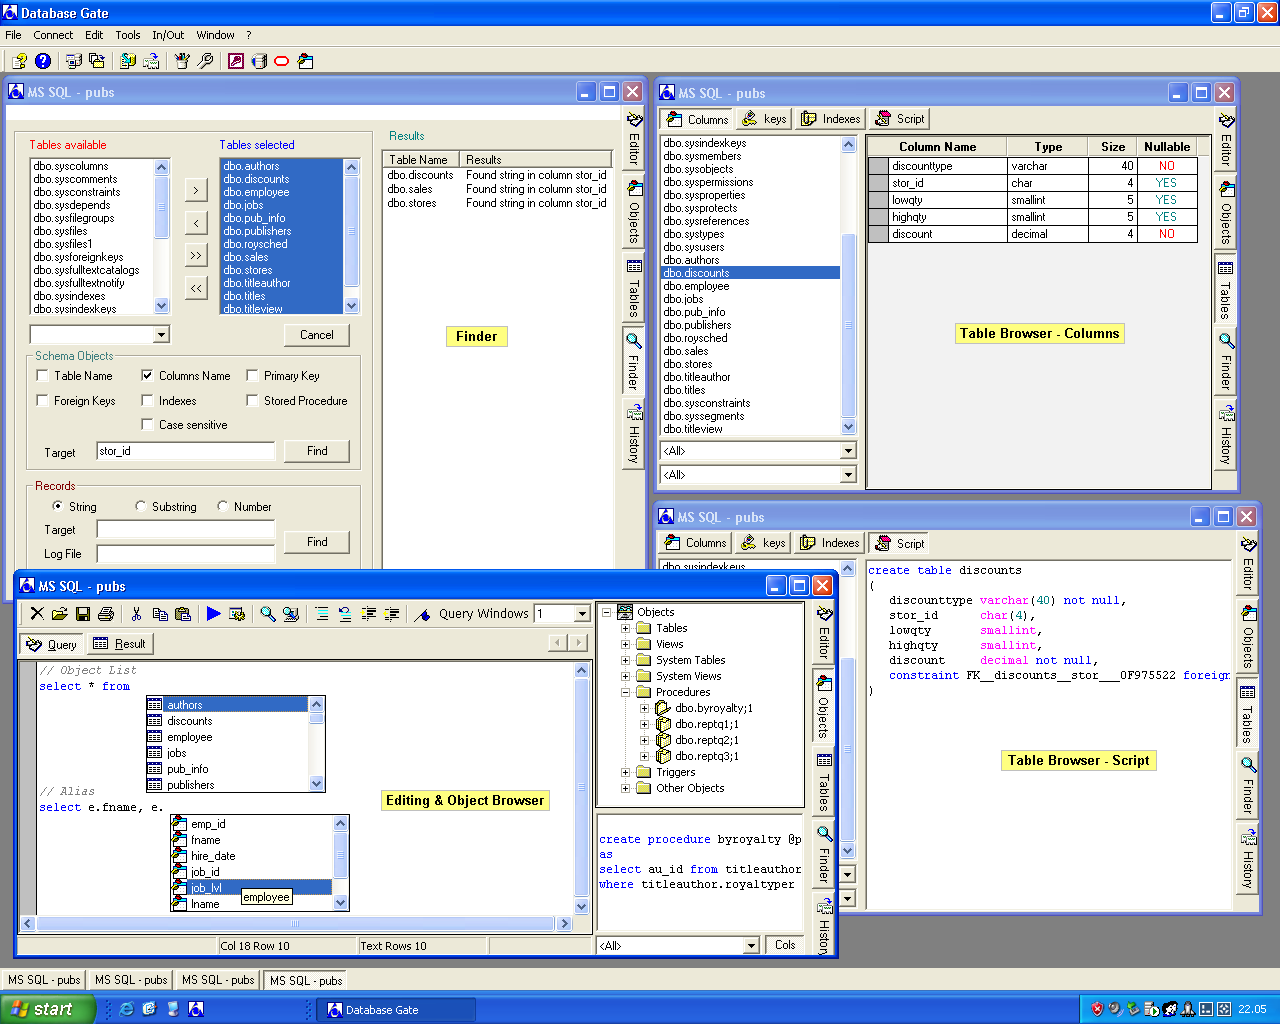The image size is (1280, 1024).
Task: Click the save (floppy disk) icon in editor toolbar
Action: coord(83,614)
